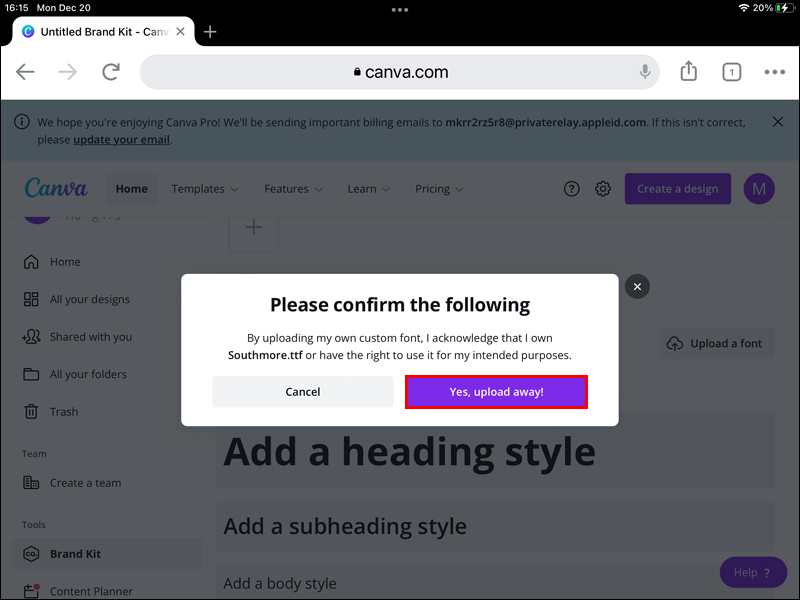
Task: Follow the update your email link
Action: click(121, 140)
